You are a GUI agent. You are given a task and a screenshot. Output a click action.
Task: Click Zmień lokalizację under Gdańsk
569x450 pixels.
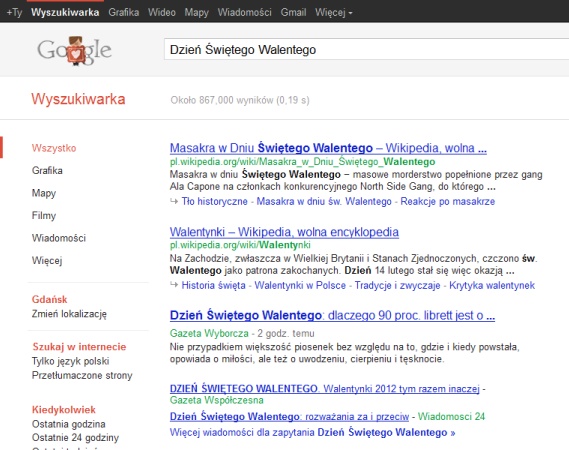[x=69, y=314]
